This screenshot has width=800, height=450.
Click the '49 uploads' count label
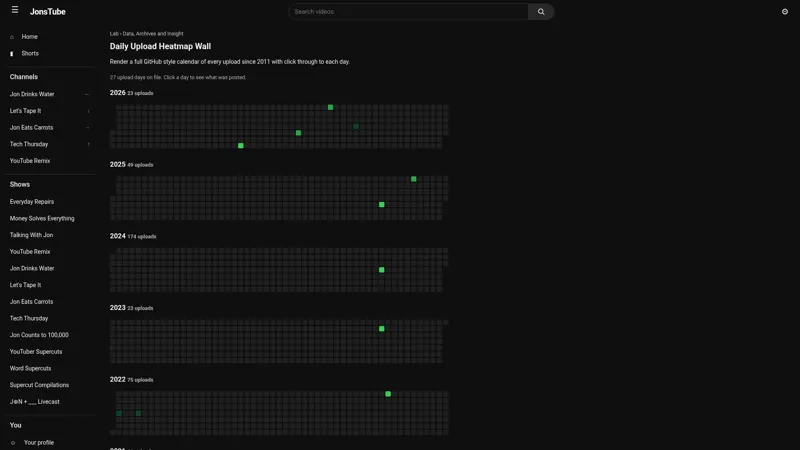[x=140, y=165]
